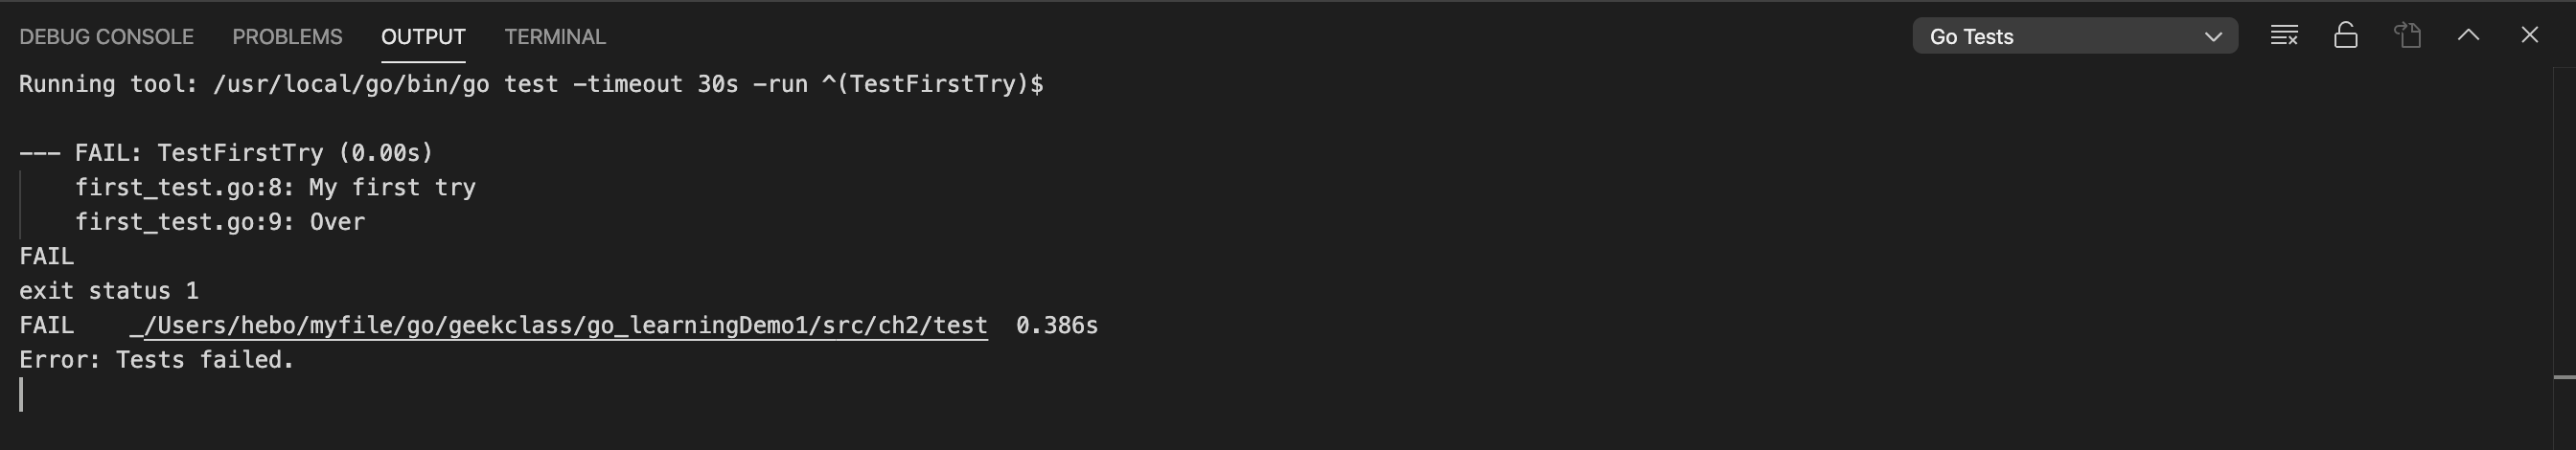Open the PROBLEMS tab
Viewport: 2576px width, 450px height.
pyautogui.click(x=287, y=37)
